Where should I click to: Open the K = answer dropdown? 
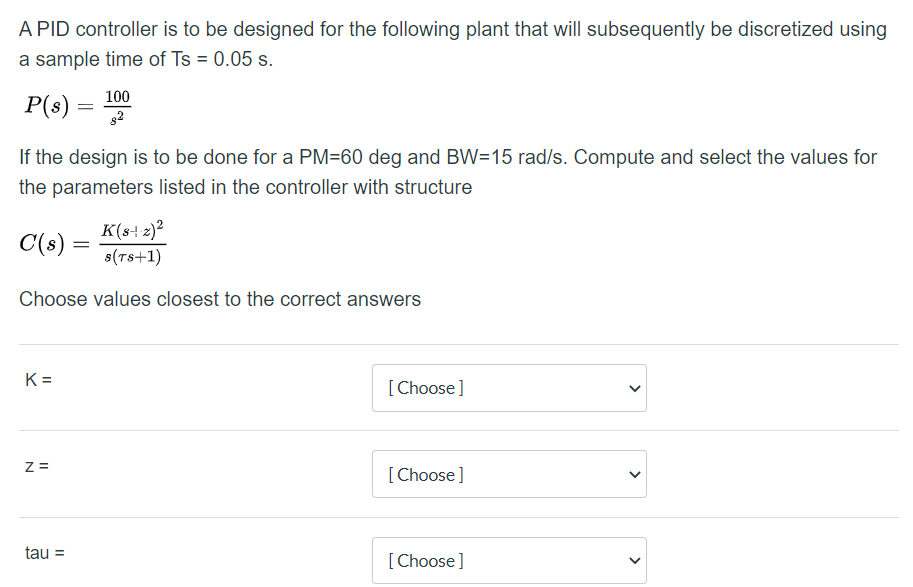coord(509,388)
